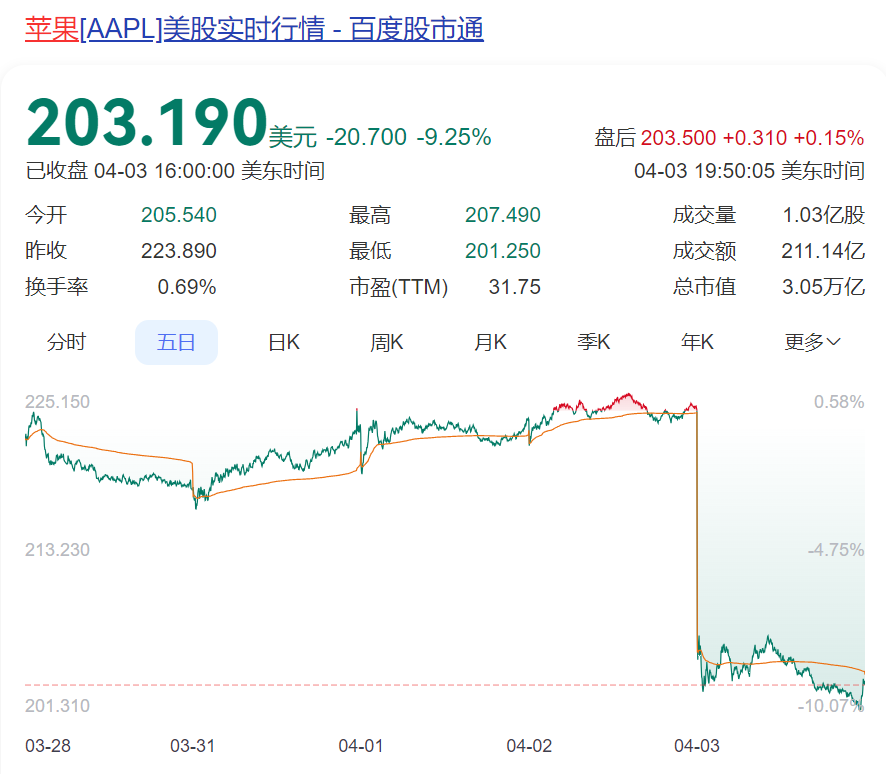Click the percentage change -9.25%
Image resolution: width=886 pixels, height=774 pixels.
454,137
